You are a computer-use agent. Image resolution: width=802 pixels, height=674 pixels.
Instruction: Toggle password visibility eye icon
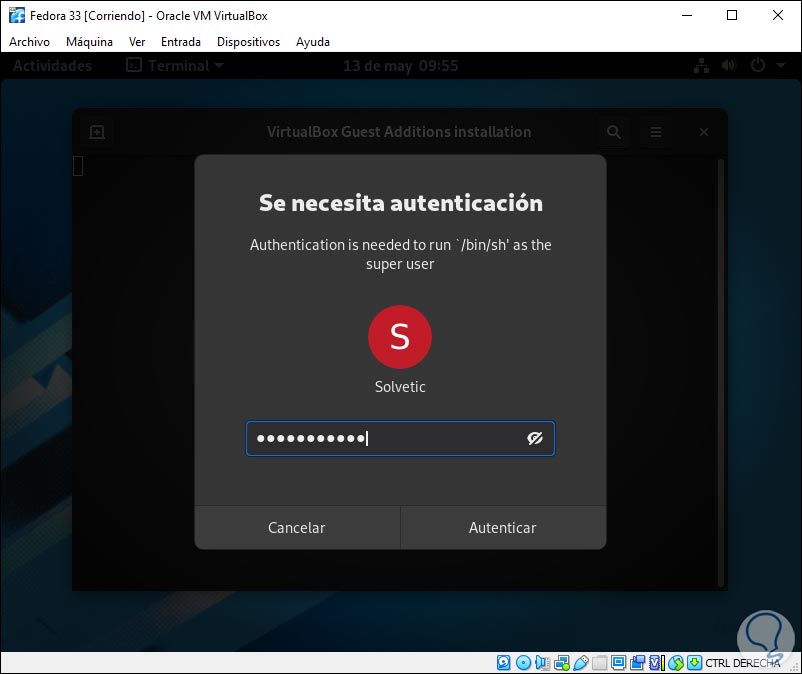(x=534, y=438)
